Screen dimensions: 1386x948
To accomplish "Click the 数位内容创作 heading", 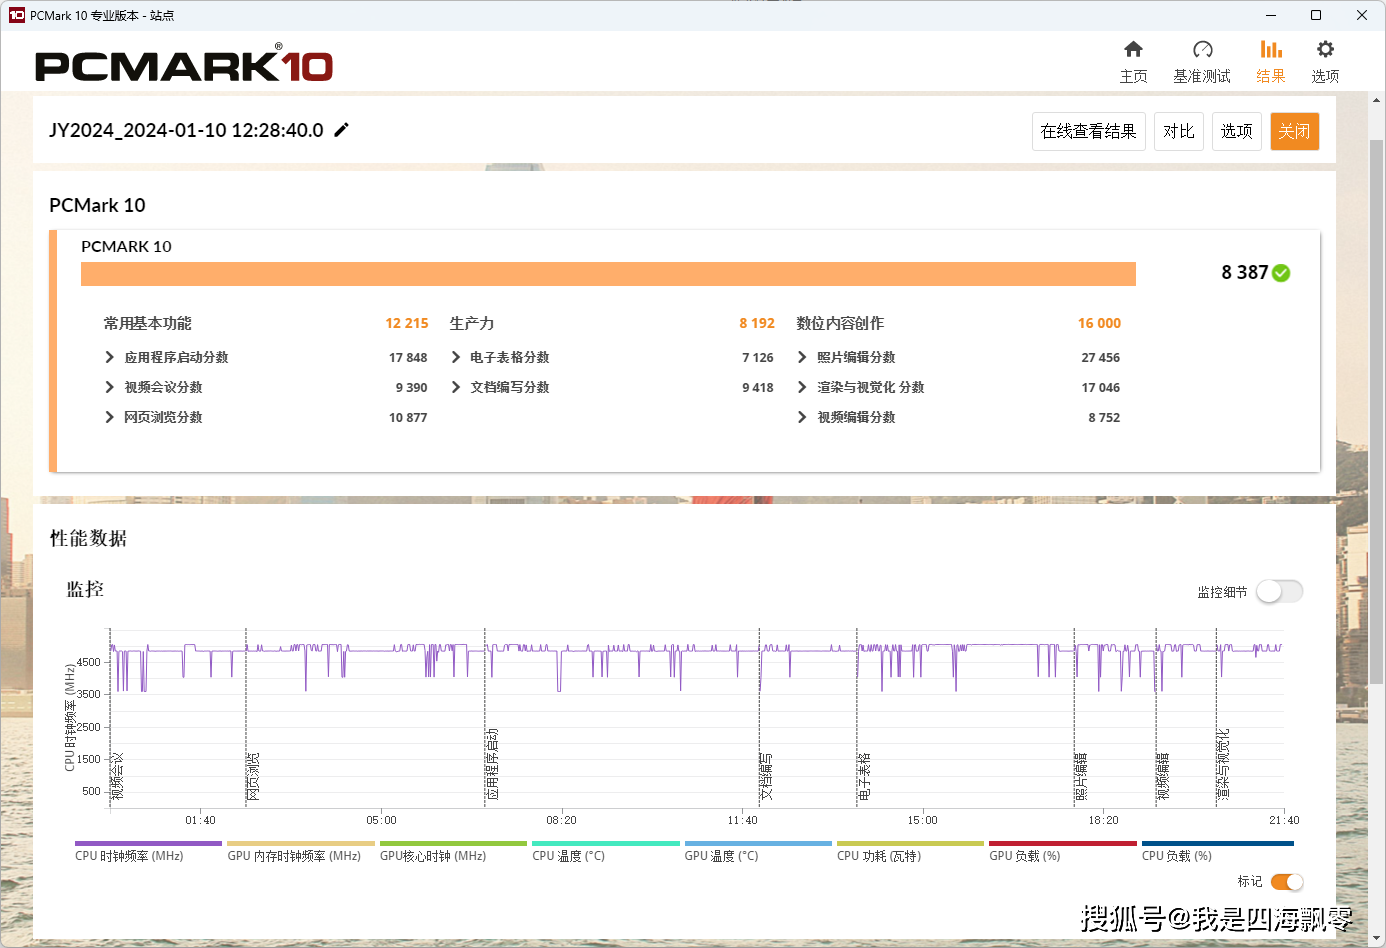I will click(840, 323).
